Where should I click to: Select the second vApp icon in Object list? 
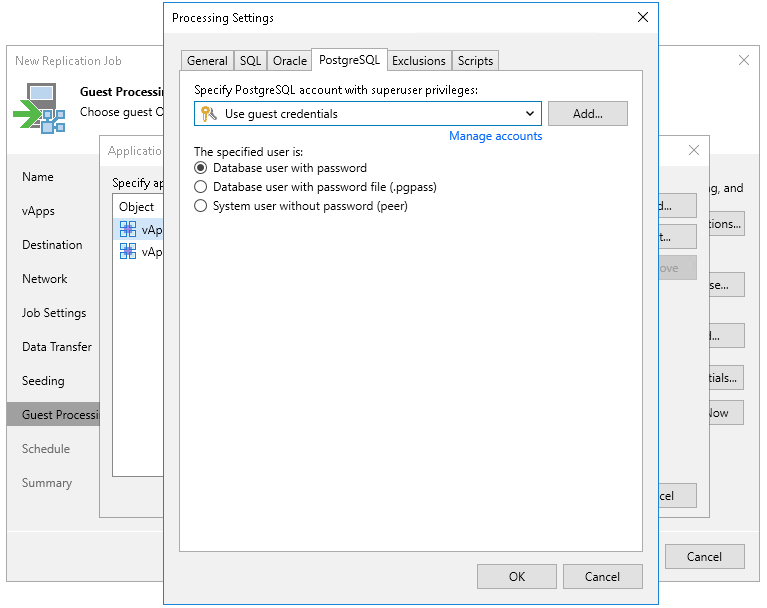[128, 251]
